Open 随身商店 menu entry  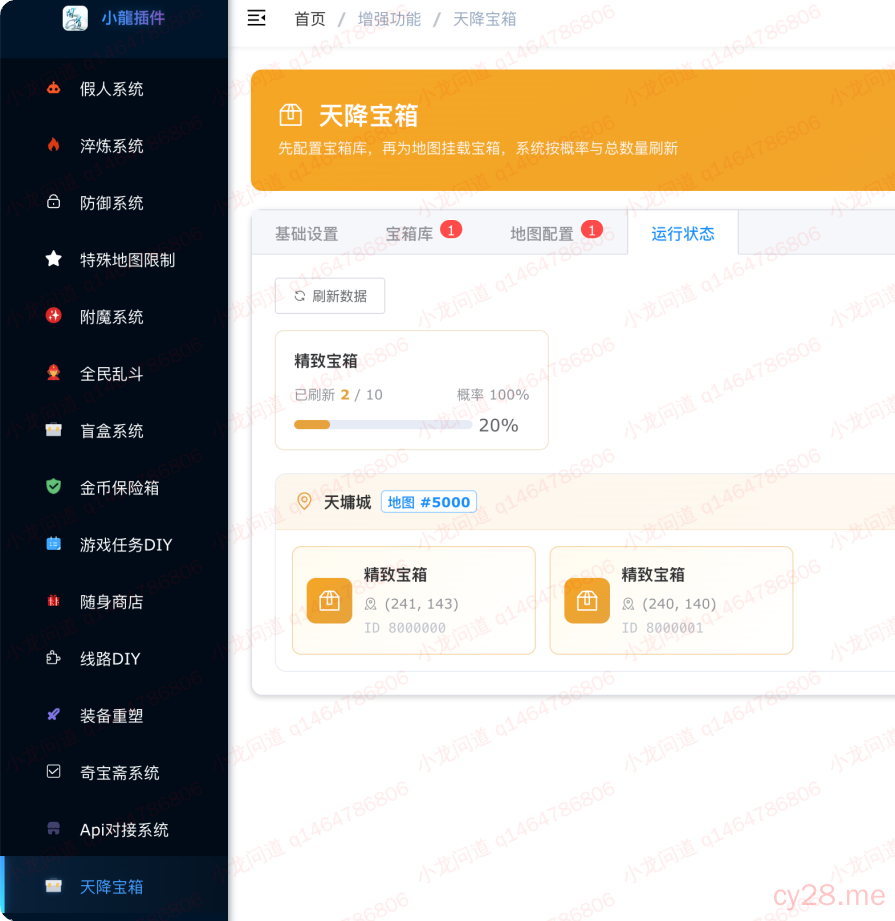114,601
